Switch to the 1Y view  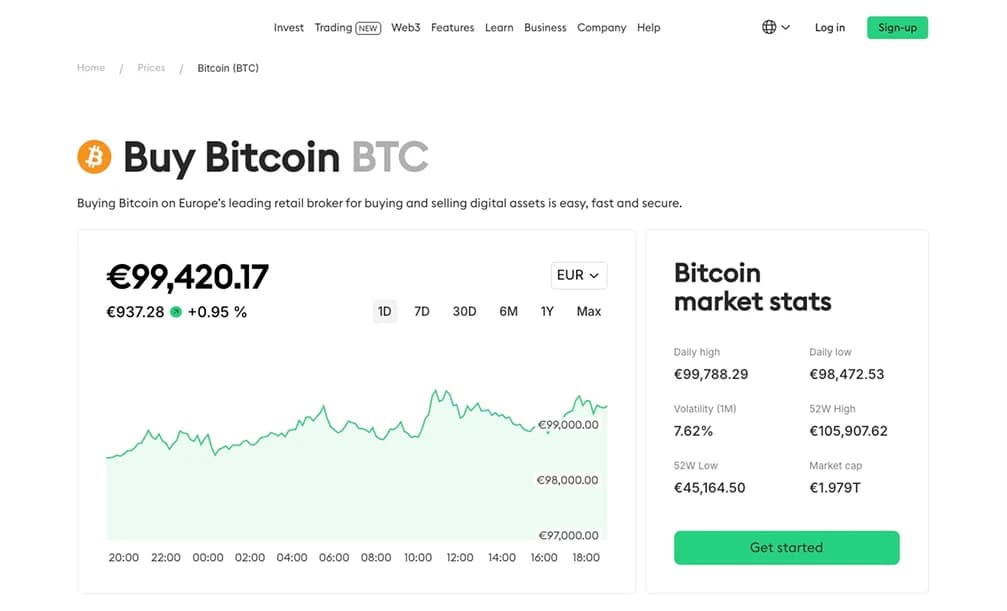coord(547,311)
